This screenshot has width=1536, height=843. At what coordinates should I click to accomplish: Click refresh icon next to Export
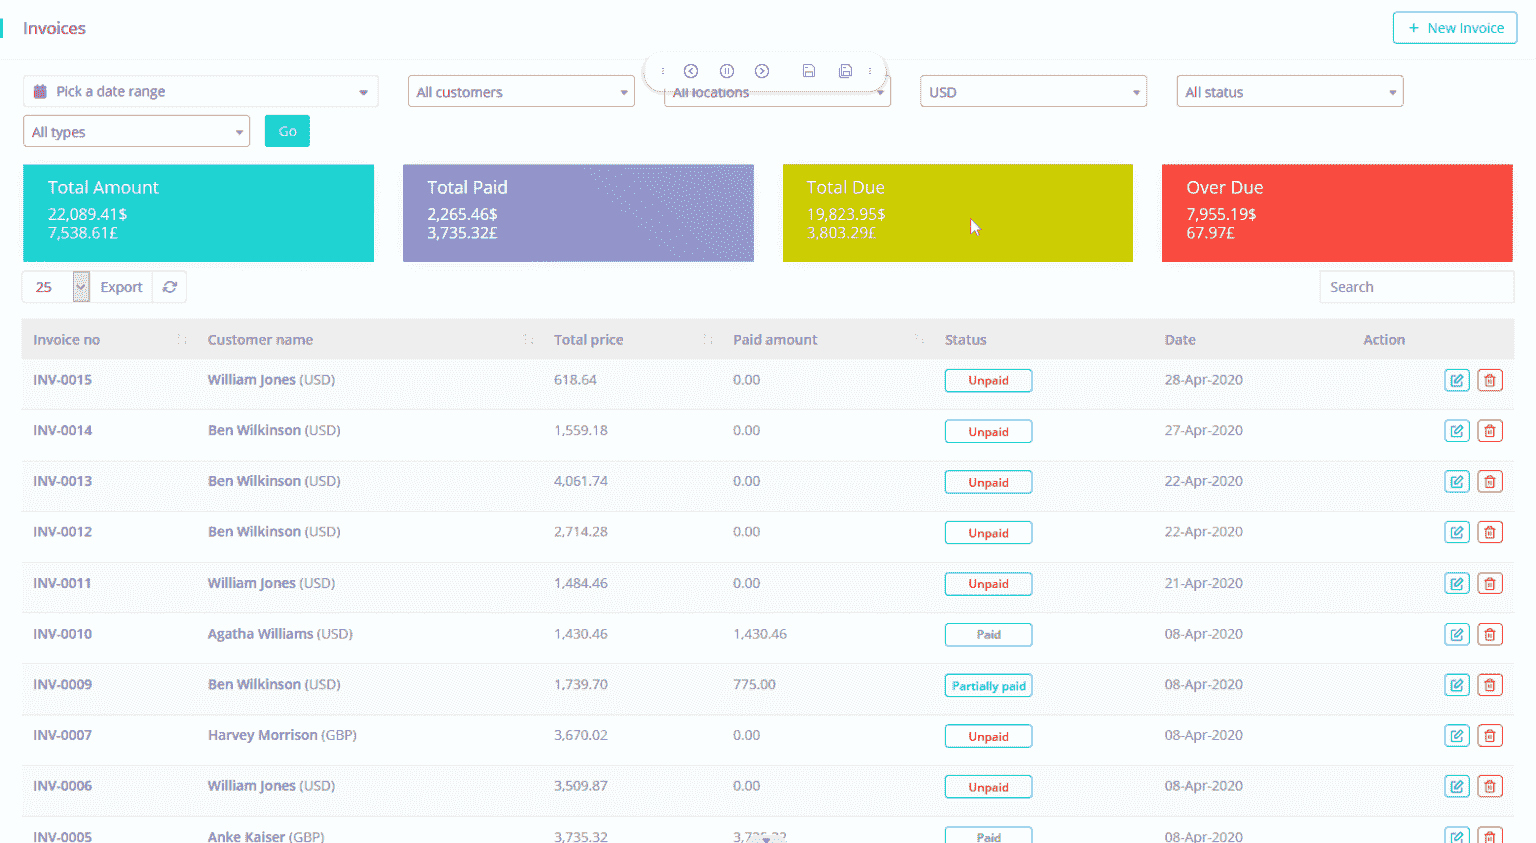click(x=170, y=287)
